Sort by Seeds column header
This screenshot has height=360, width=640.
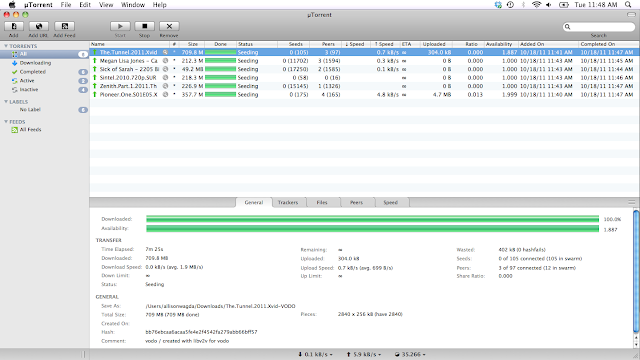tap(293, 44)
